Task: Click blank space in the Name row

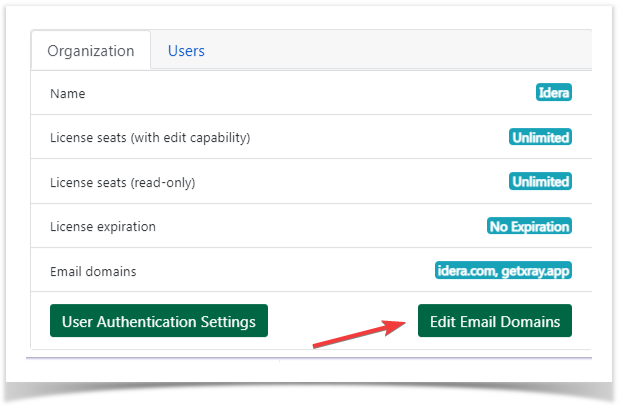Action: coord(311,93)
